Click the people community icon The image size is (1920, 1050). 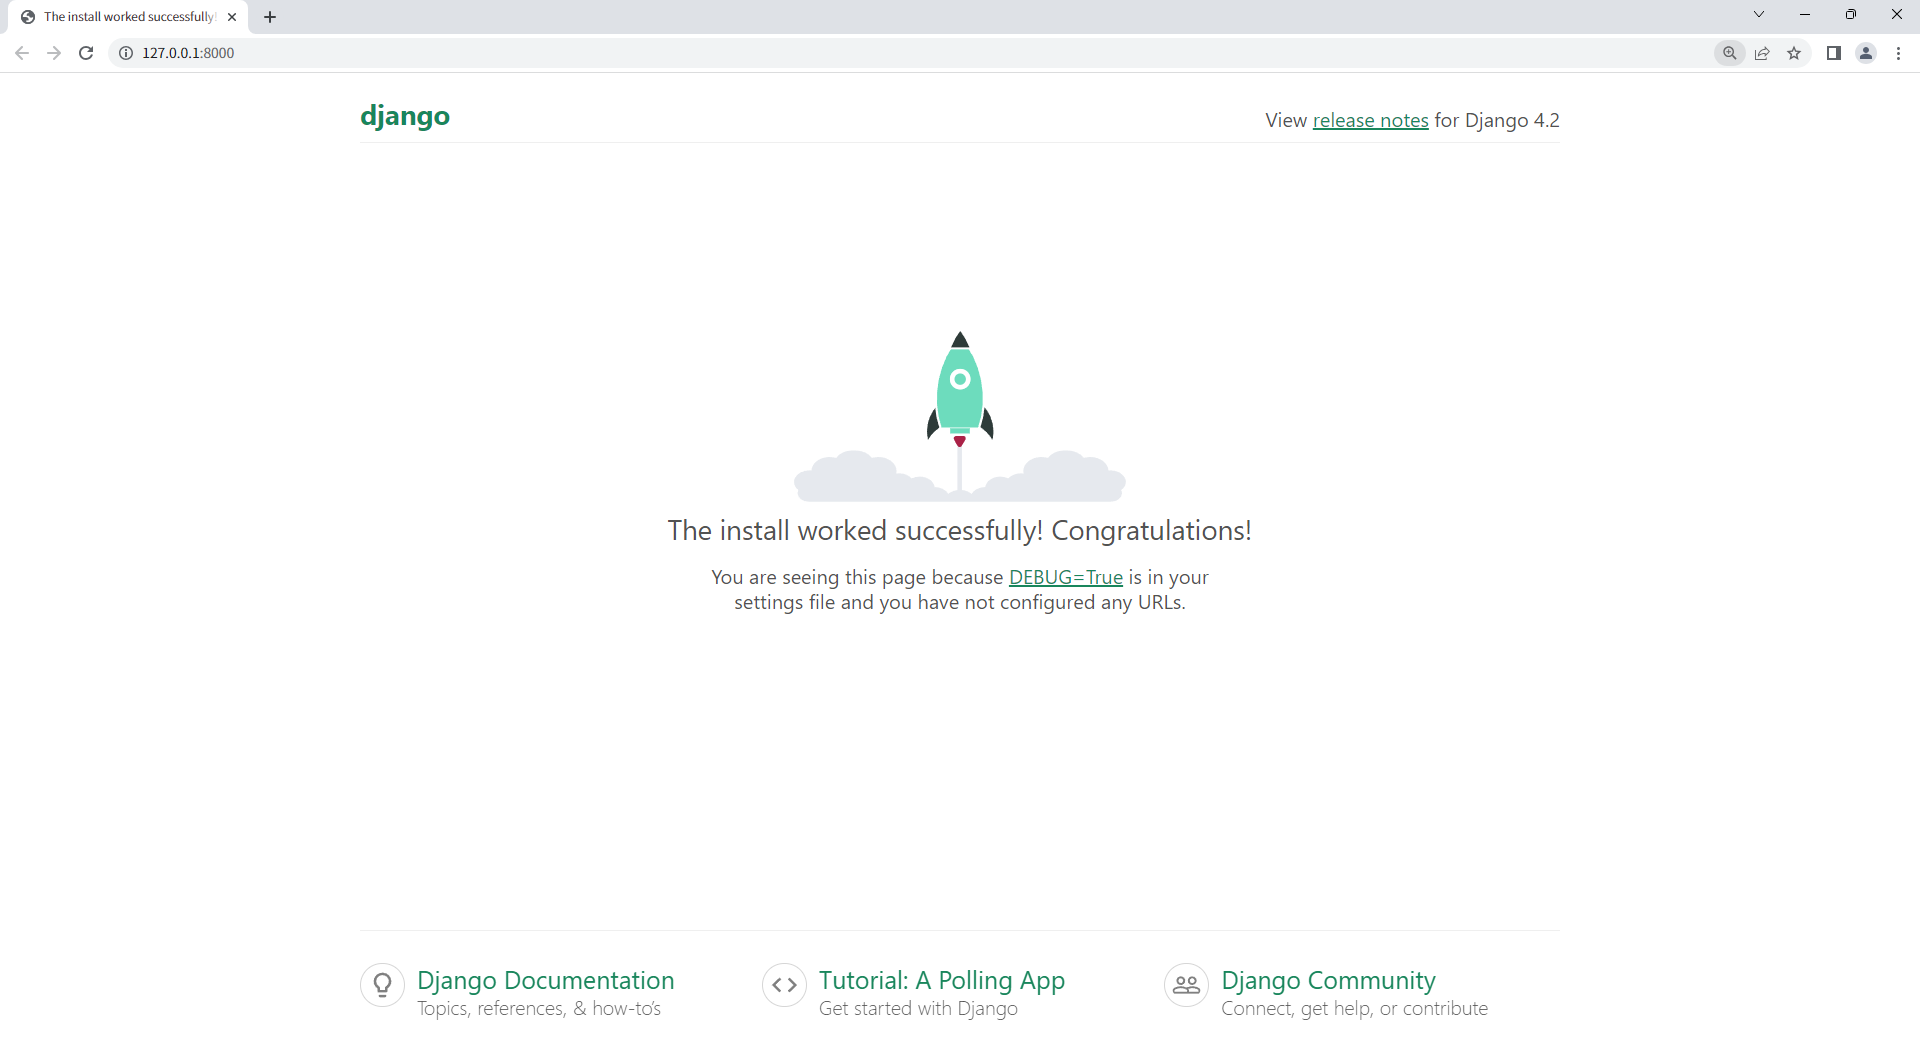(1186, 986)
